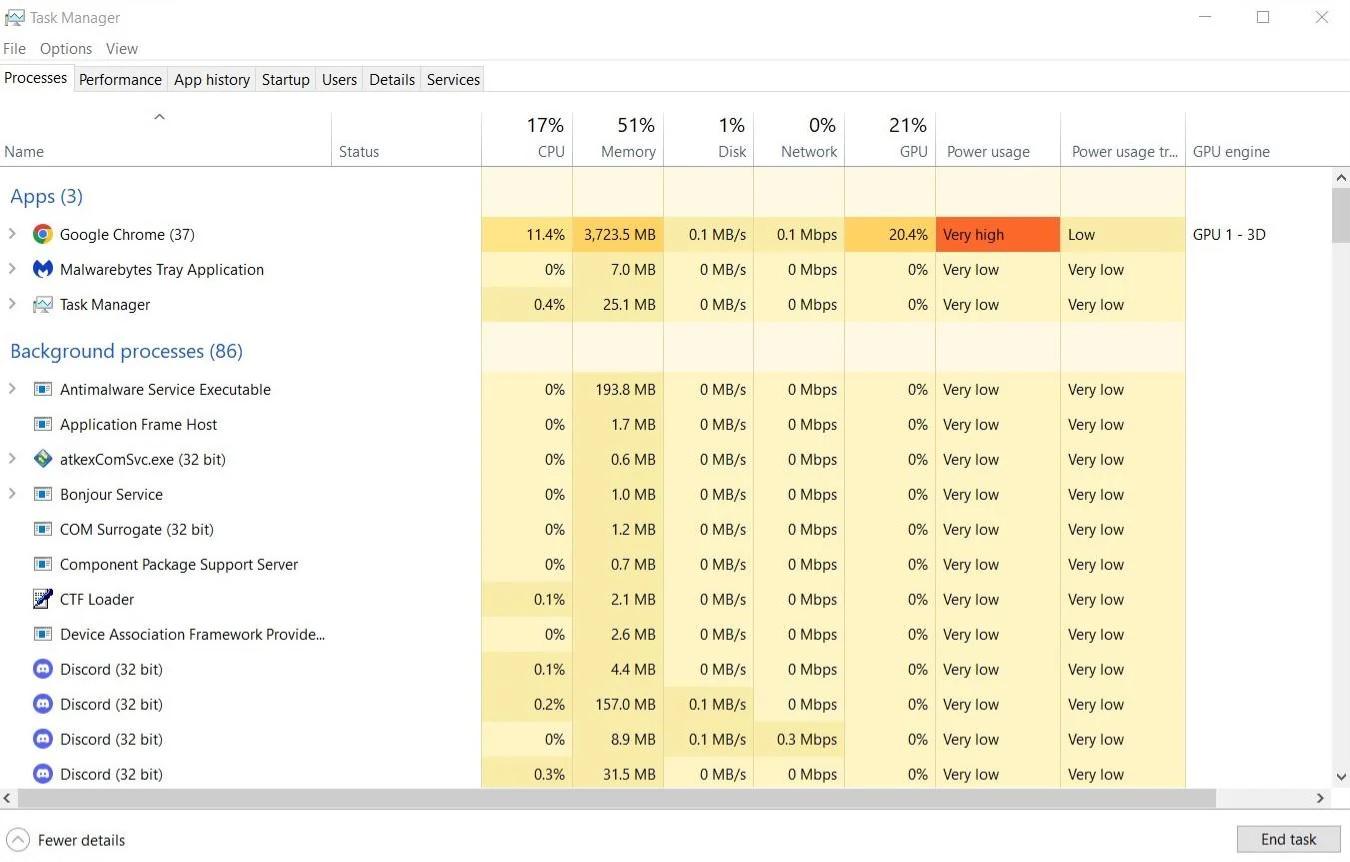Click the Antimalware Service Executable icon
This screenshot has width=1350, height=862.
pyautogui.click(x=42, y=389)
